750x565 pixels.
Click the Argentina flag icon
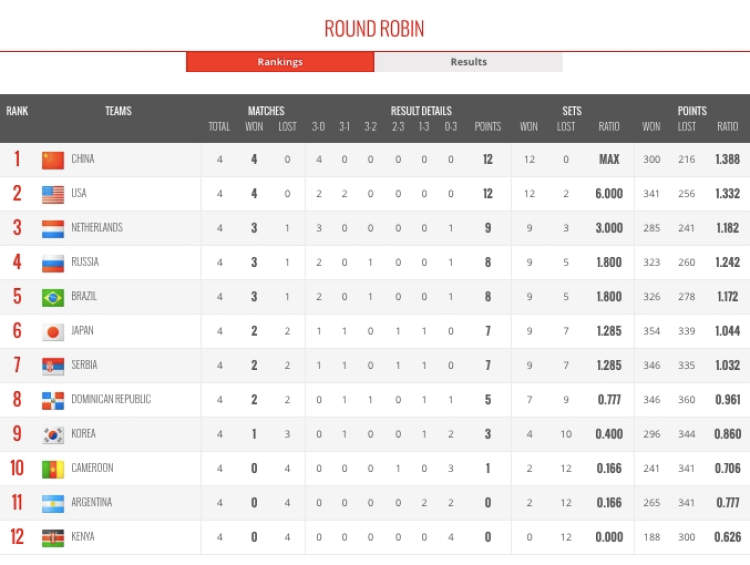pos(53,504)
